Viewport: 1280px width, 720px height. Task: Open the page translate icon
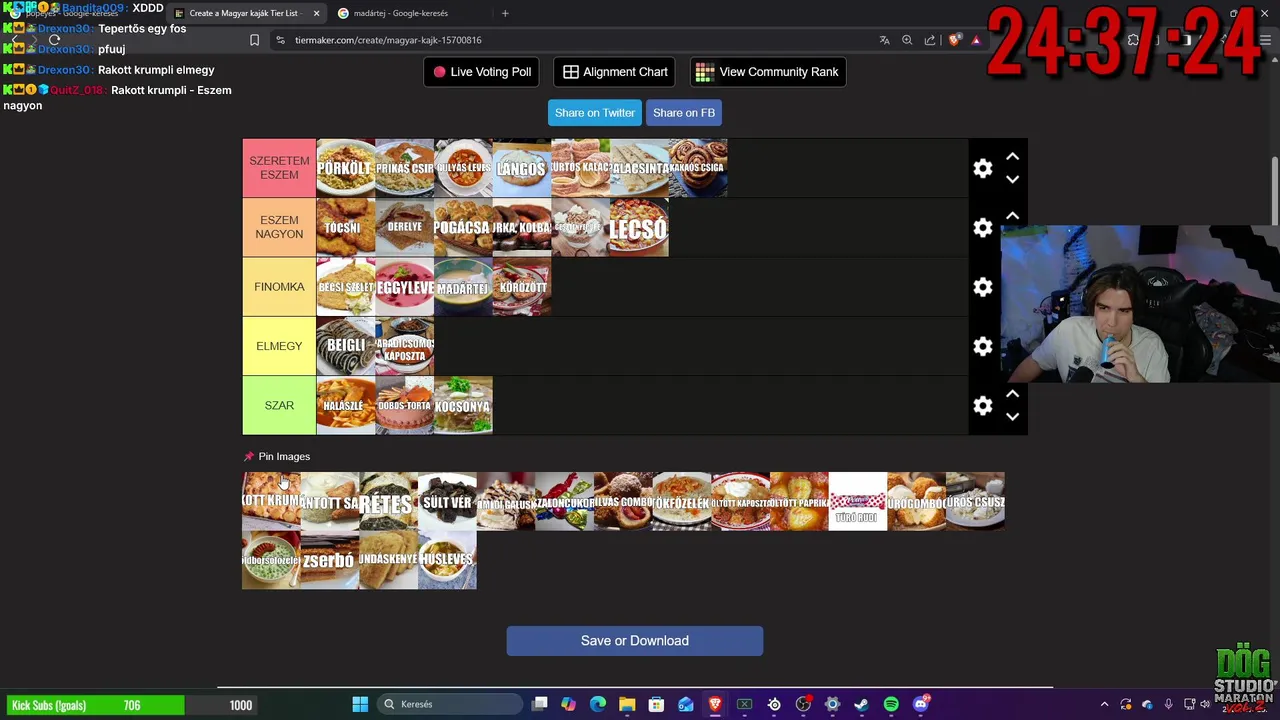(884, 40)
